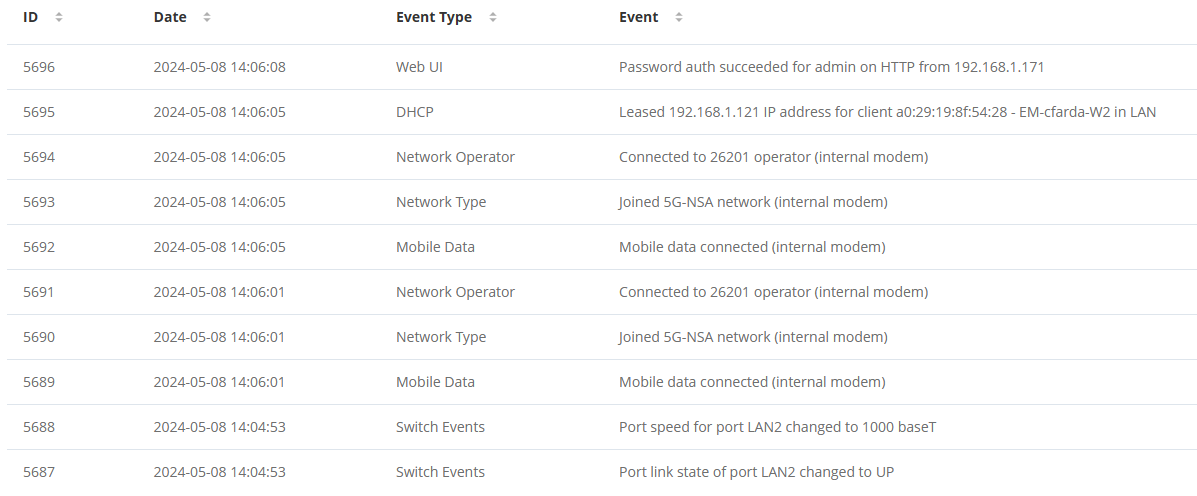
Task: Click the Date column sort icon
Action: tap(207, 17)
